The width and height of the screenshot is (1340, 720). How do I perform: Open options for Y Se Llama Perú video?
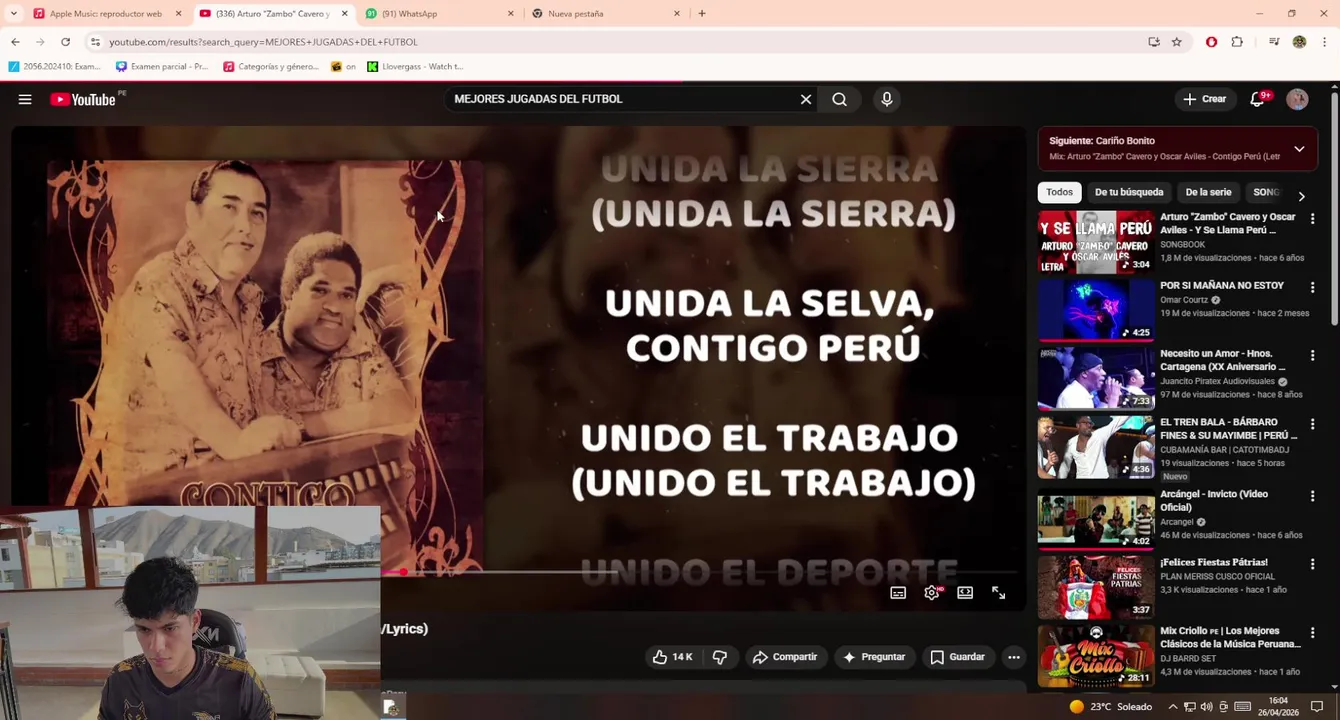click(1312, 218)
